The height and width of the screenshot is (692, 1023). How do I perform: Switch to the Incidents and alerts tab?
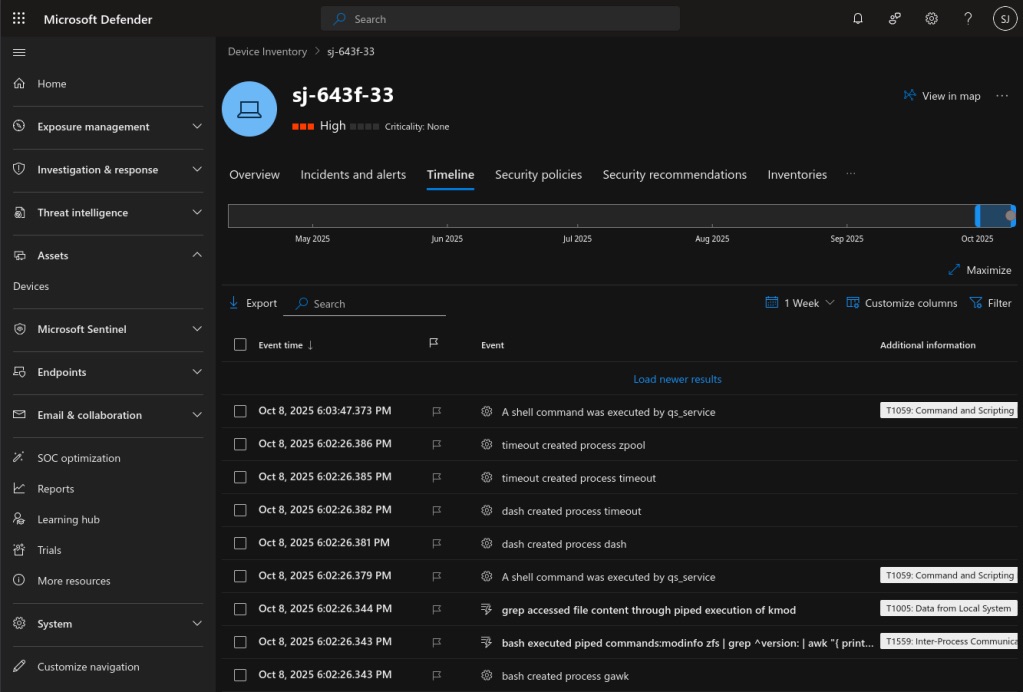pos(353,174)
